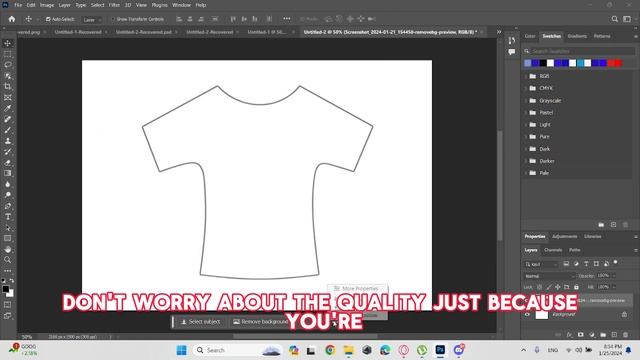Image resolution: width=640 pixels, height=360 pixels.
Task: Select the Pen tool
Action: pyautogui.click(x=8, y=206)
